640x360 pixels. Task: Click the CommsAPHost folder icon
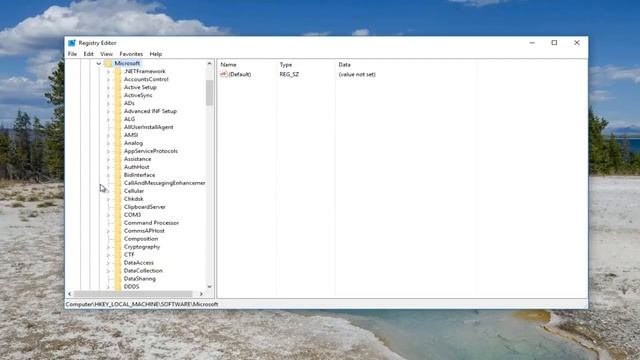[x=118, y=231]
